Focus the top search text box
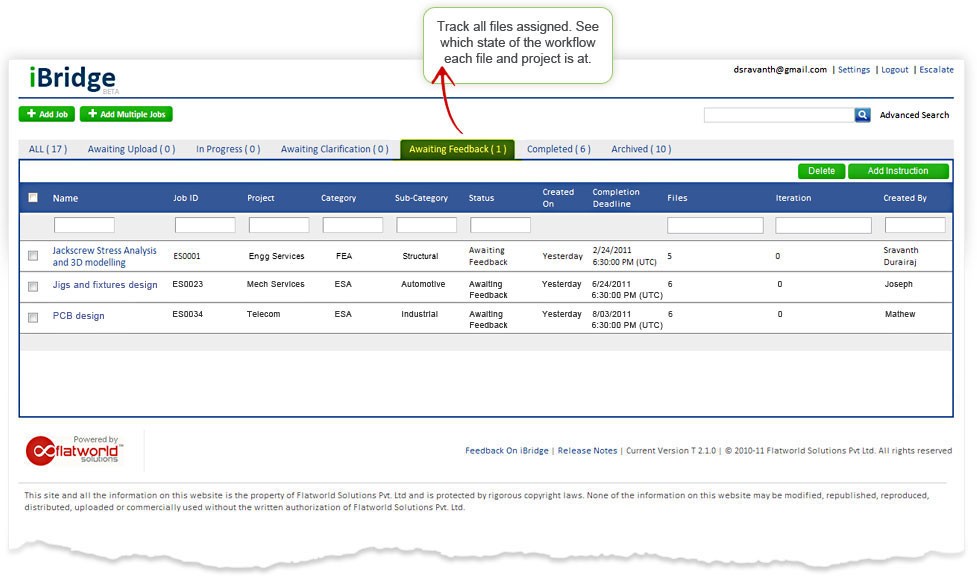Image resolution: width=977 pixels, height=585 pixels. pyautogui.click(x=778, y=115)
